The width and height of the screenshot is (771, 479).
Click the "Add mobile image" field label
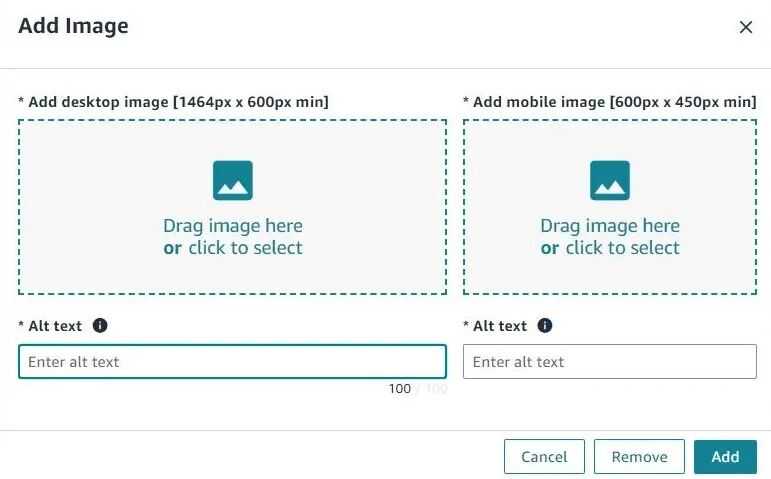609,102
